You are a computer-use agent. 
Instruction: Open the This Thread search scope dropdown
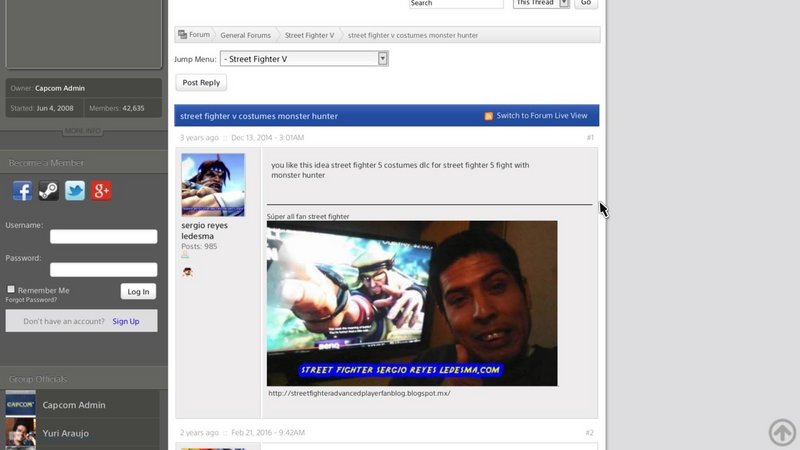point(541,3)
